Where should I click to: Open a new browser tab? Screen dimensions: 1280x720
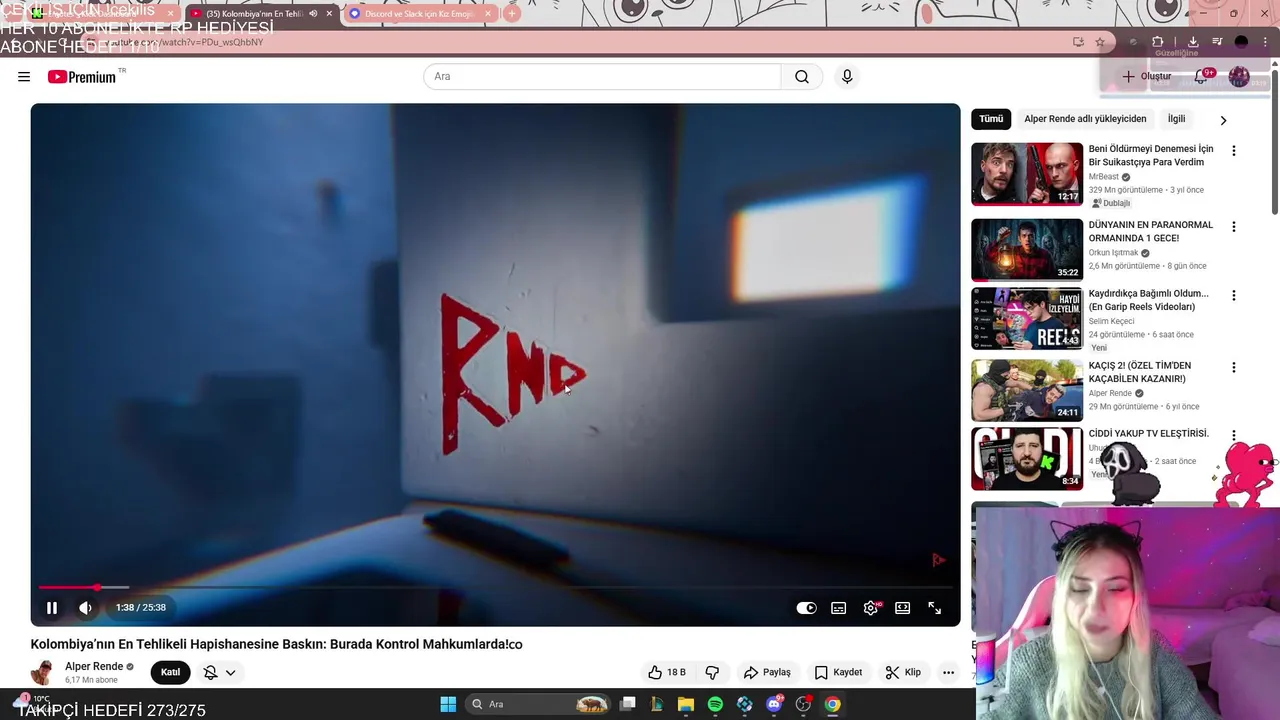511,14
